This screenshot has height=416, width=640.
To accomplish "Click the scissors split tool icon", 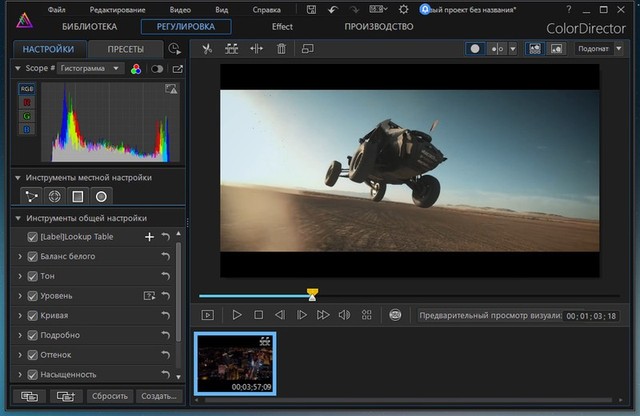I will point(206,48).
